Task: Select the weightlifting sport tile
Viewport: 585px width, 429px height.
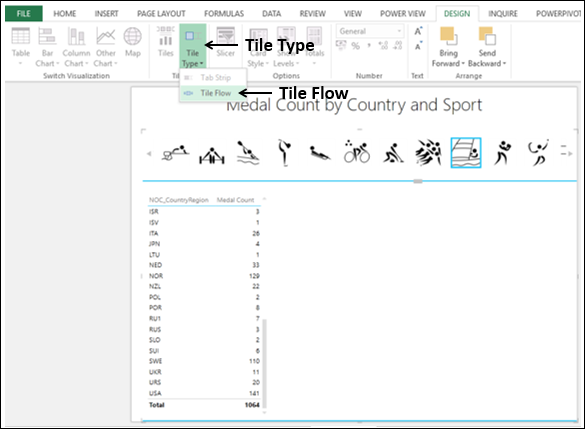Action: [x=212, y=154]
